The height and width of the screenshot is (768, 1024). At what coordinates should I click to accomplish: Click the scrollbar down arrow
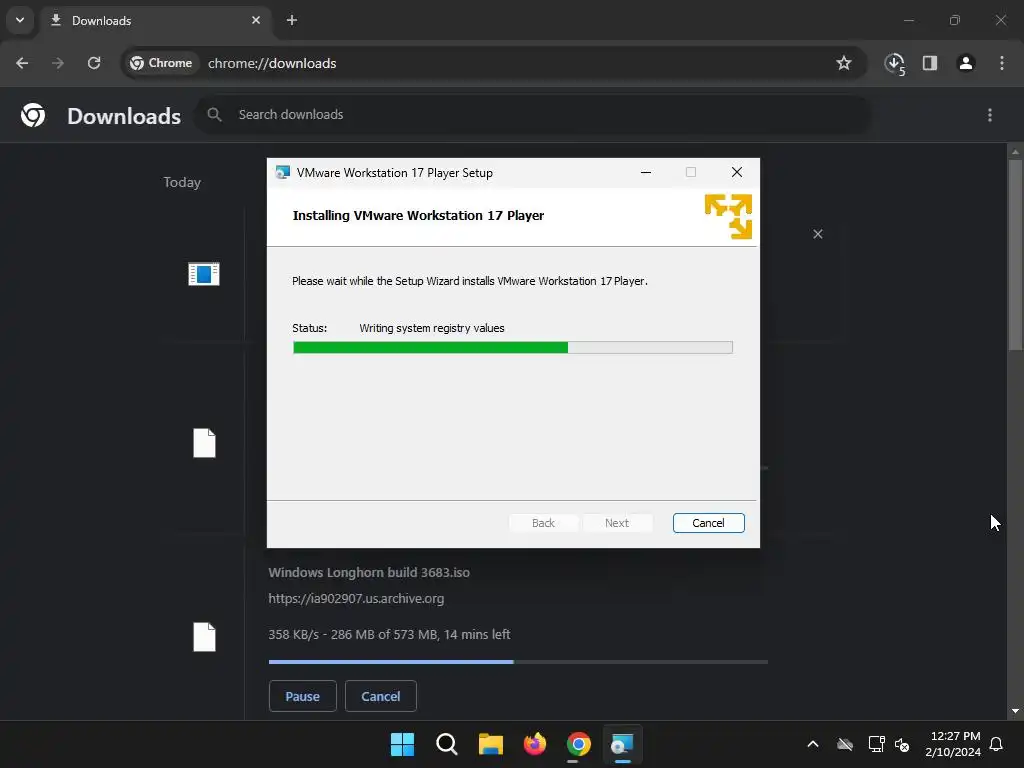[1015, 711]
